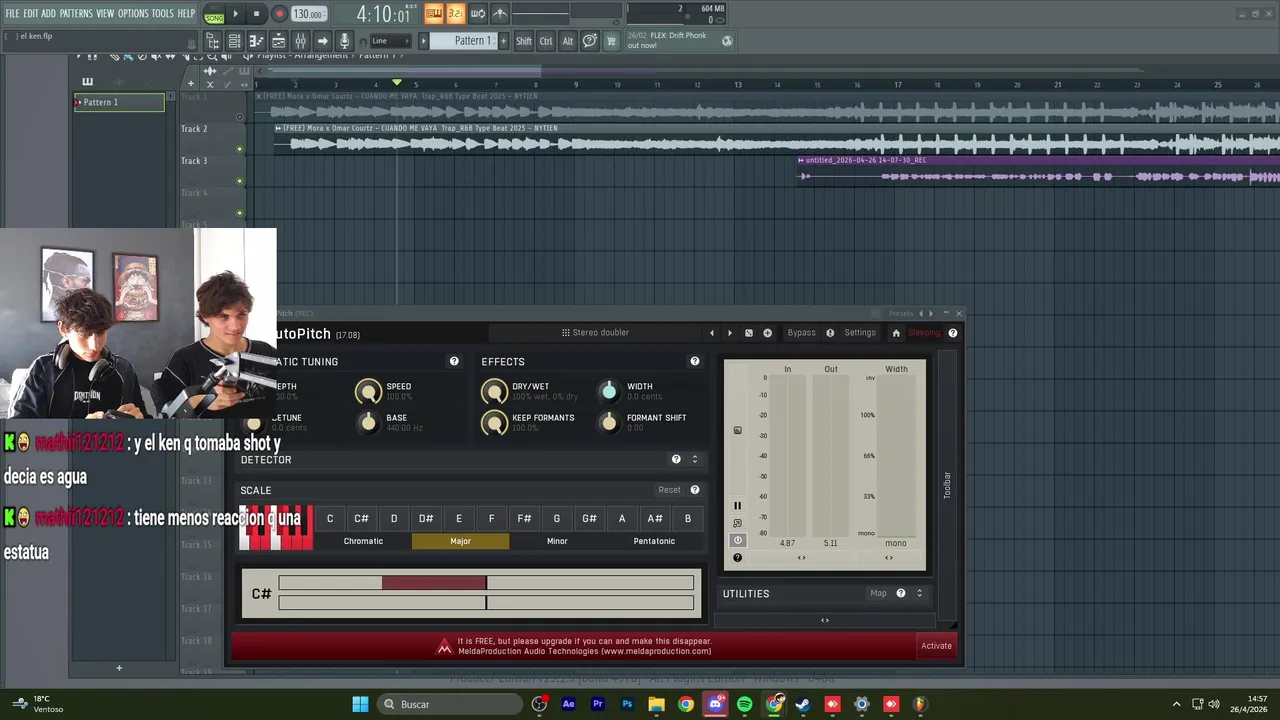This screenshot has width=1280, height=720.
Task: Open the Pattern 1 selector
Action: pos(465,41)
